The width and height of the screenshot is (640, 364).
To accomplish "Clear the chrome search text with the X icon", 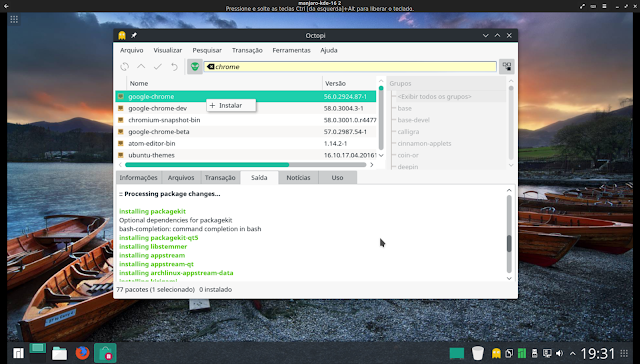I will (x=210, y=67).
